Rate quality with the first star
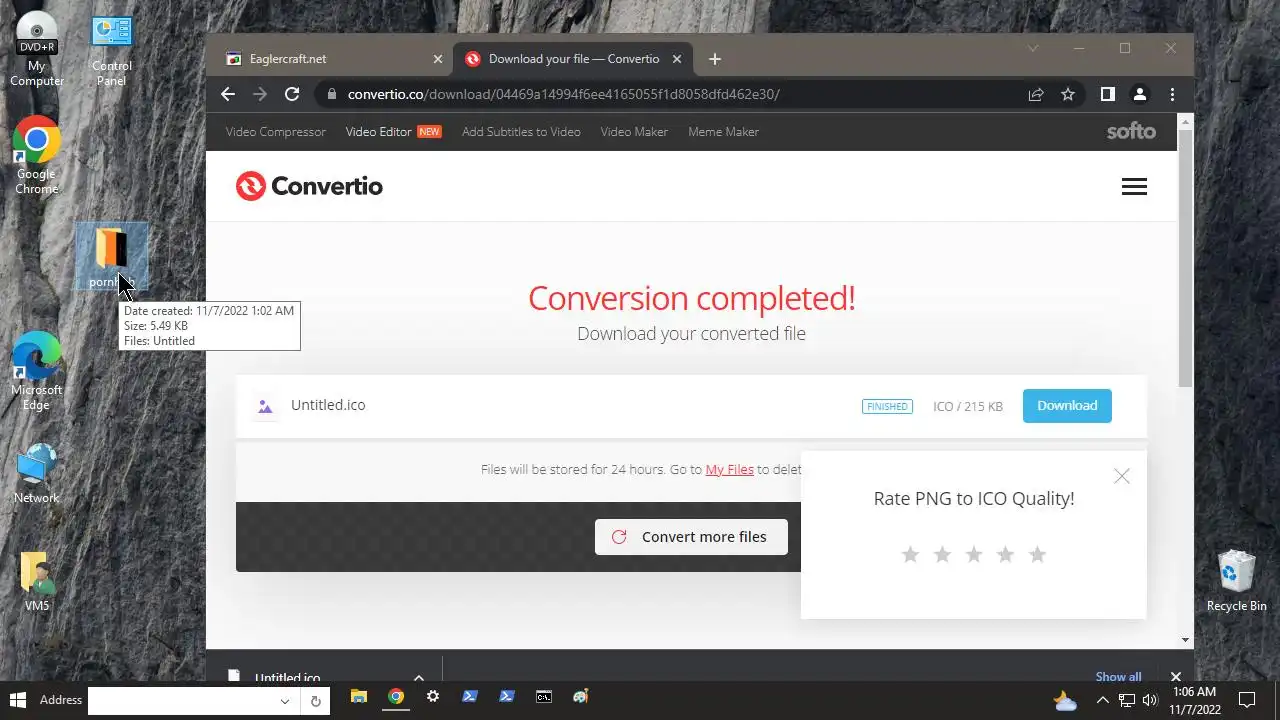The height and width of the screenshot is (720, 1280). click(910, 554)
